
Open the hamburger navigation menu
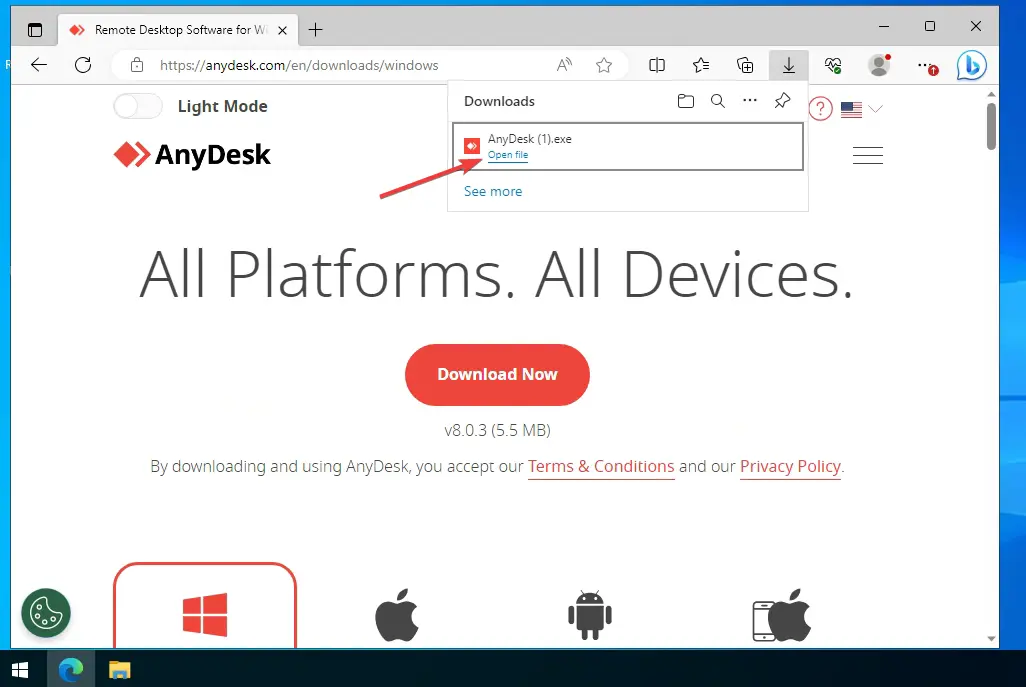pos(868,155)
